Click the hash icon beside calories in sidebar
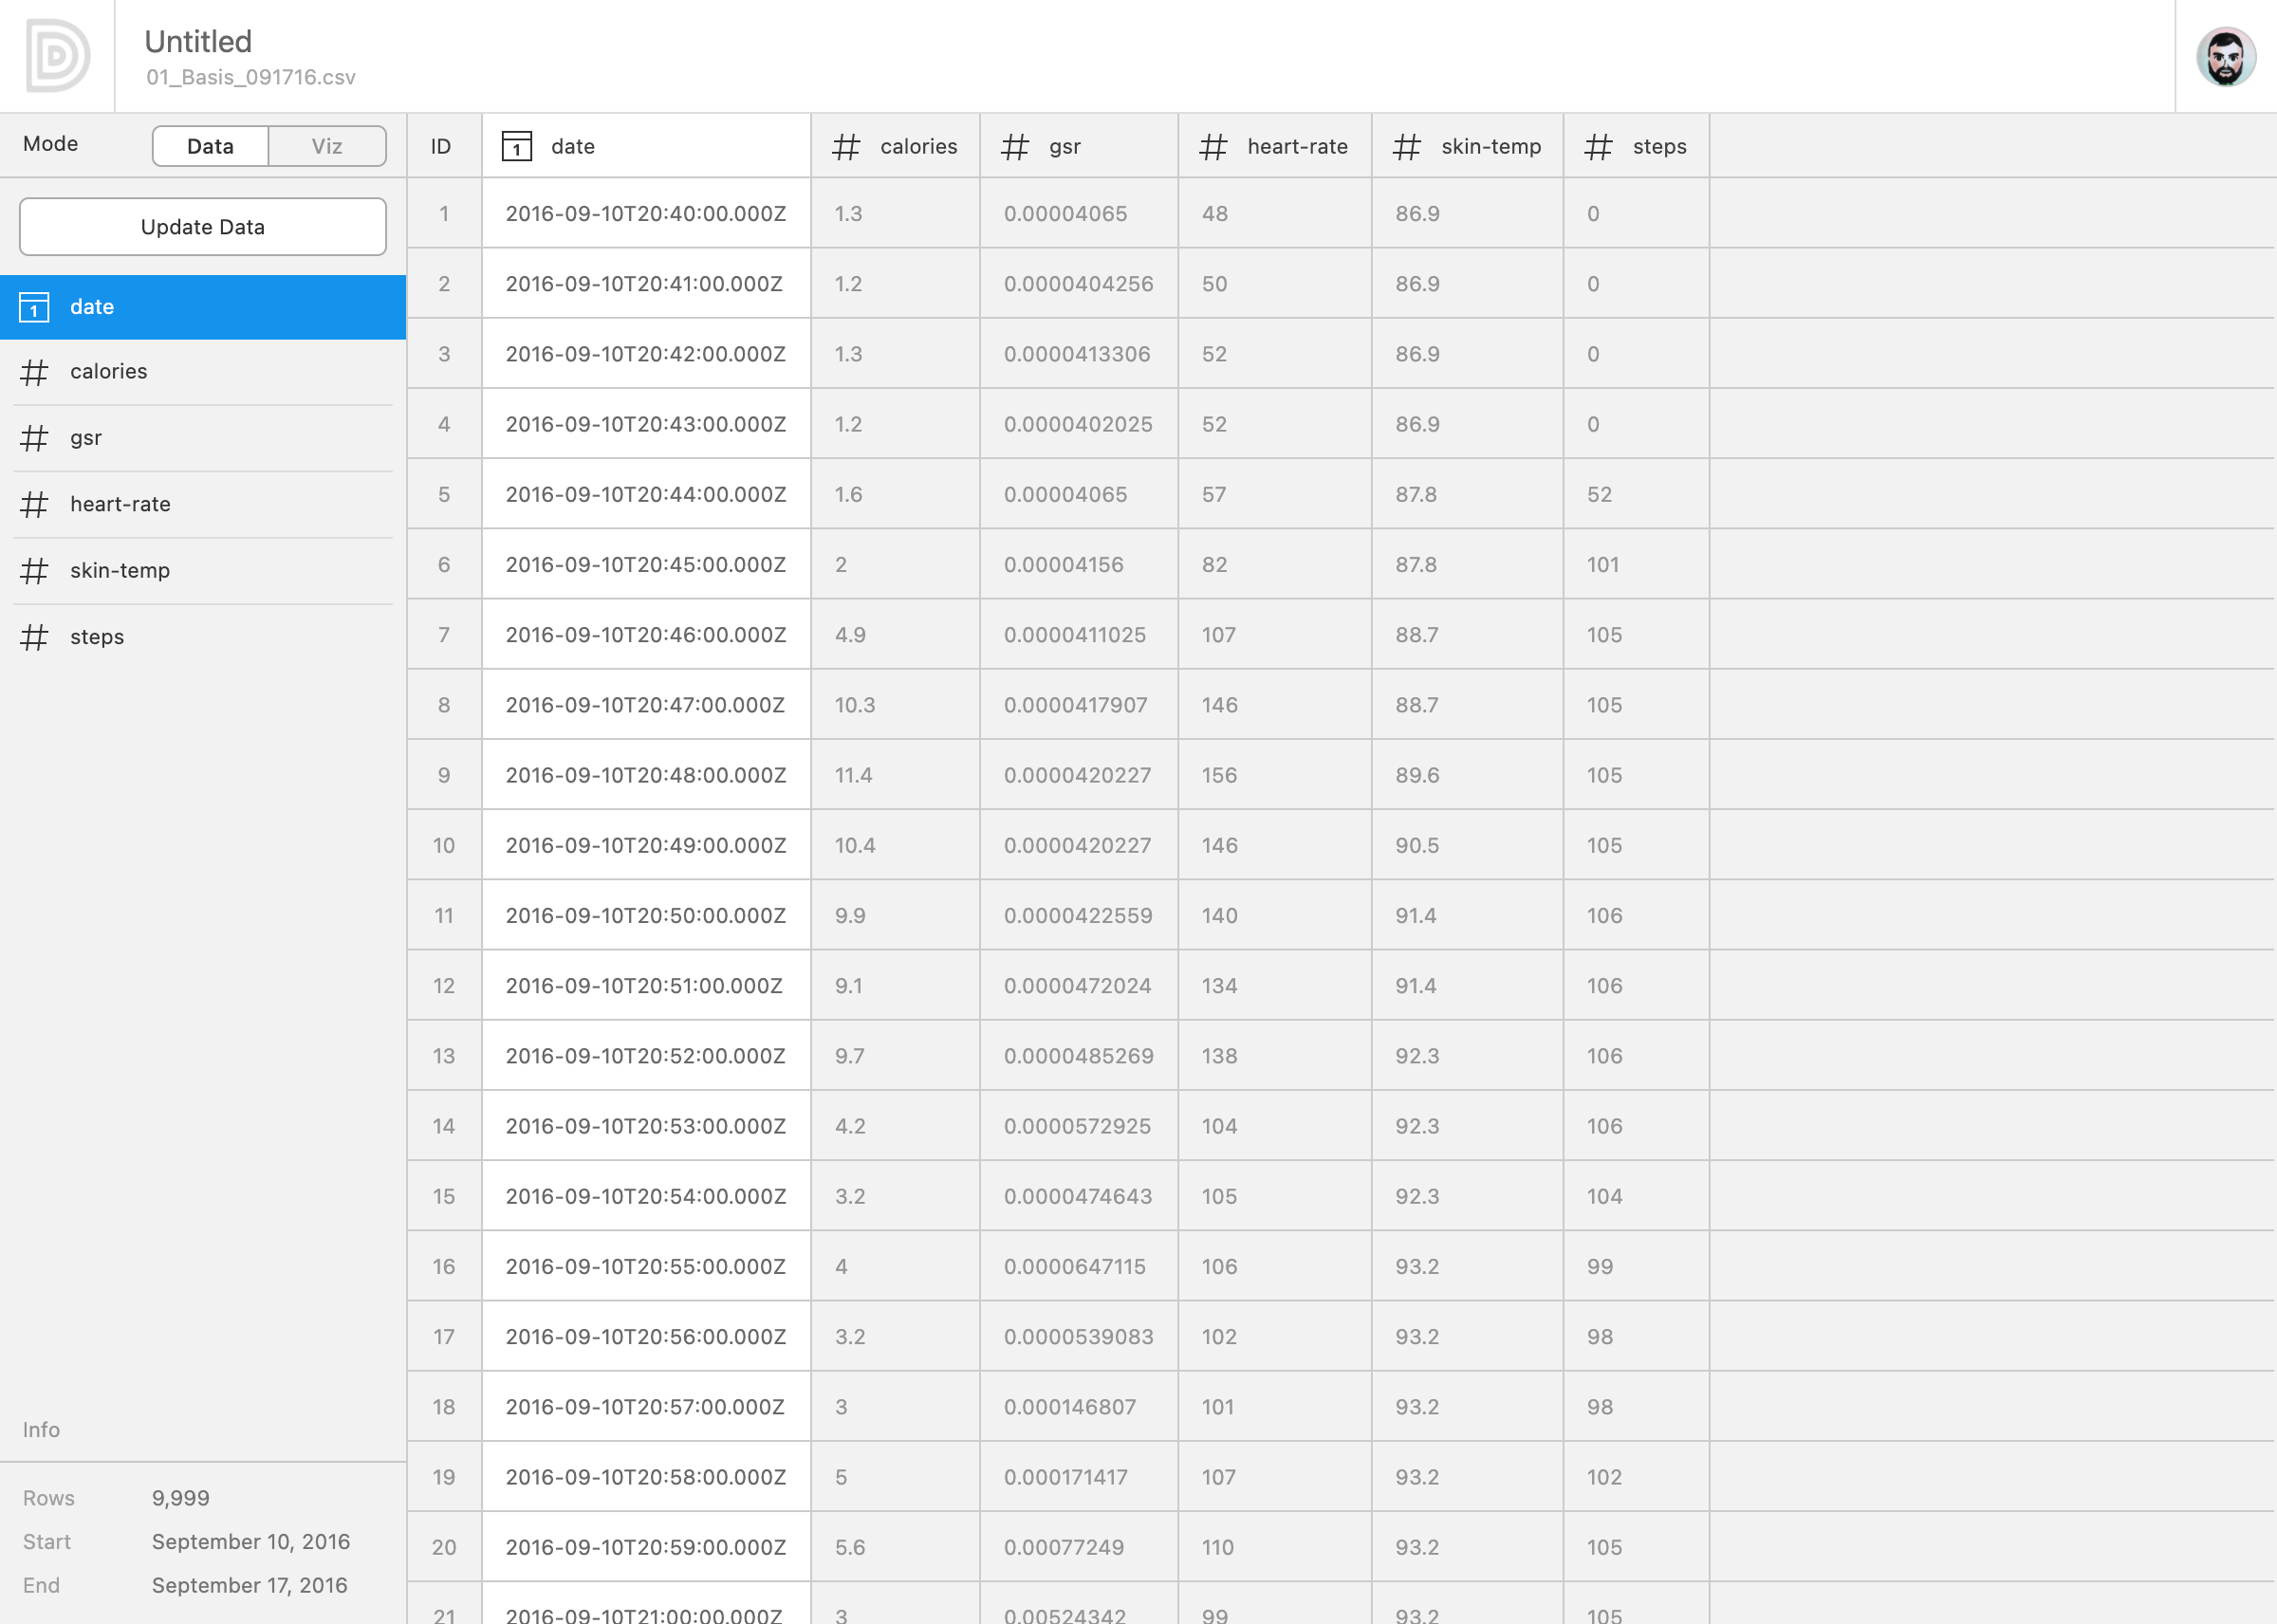 coord(34,372)
